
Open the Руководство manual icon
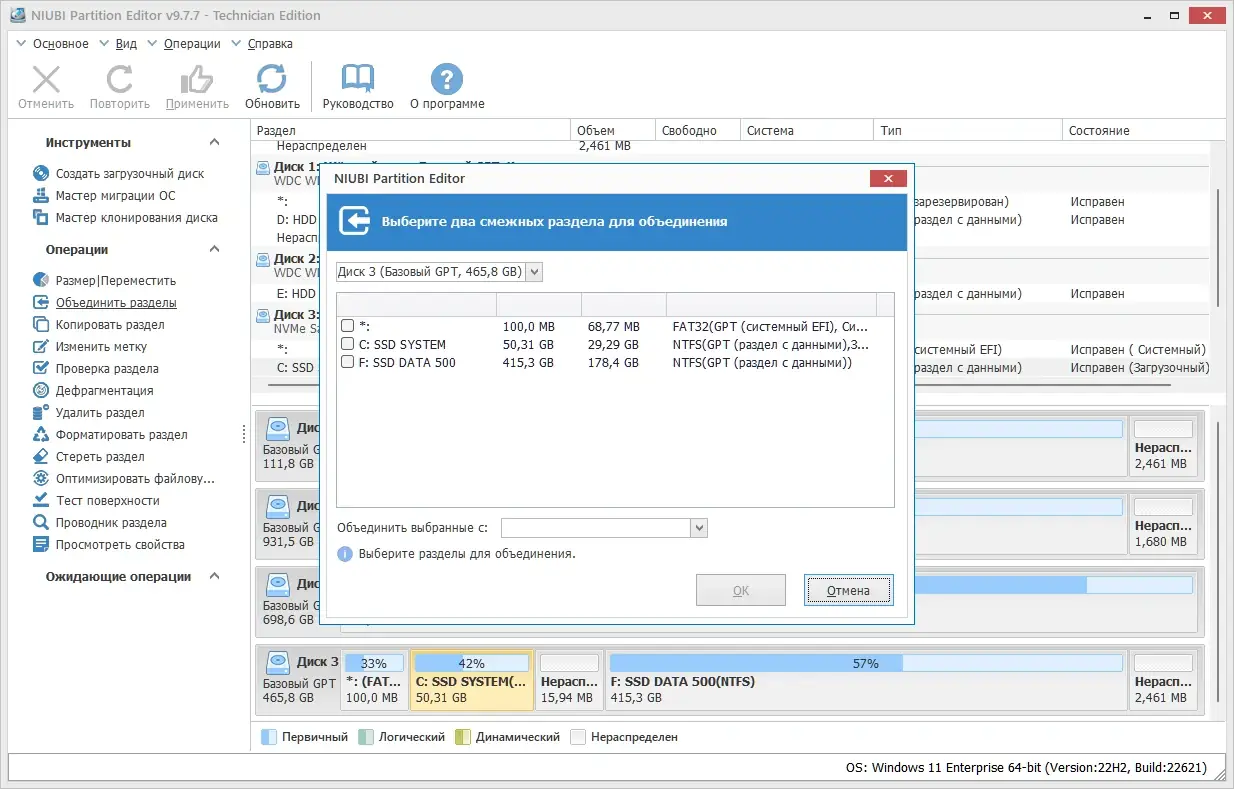[x=358, y=80]
